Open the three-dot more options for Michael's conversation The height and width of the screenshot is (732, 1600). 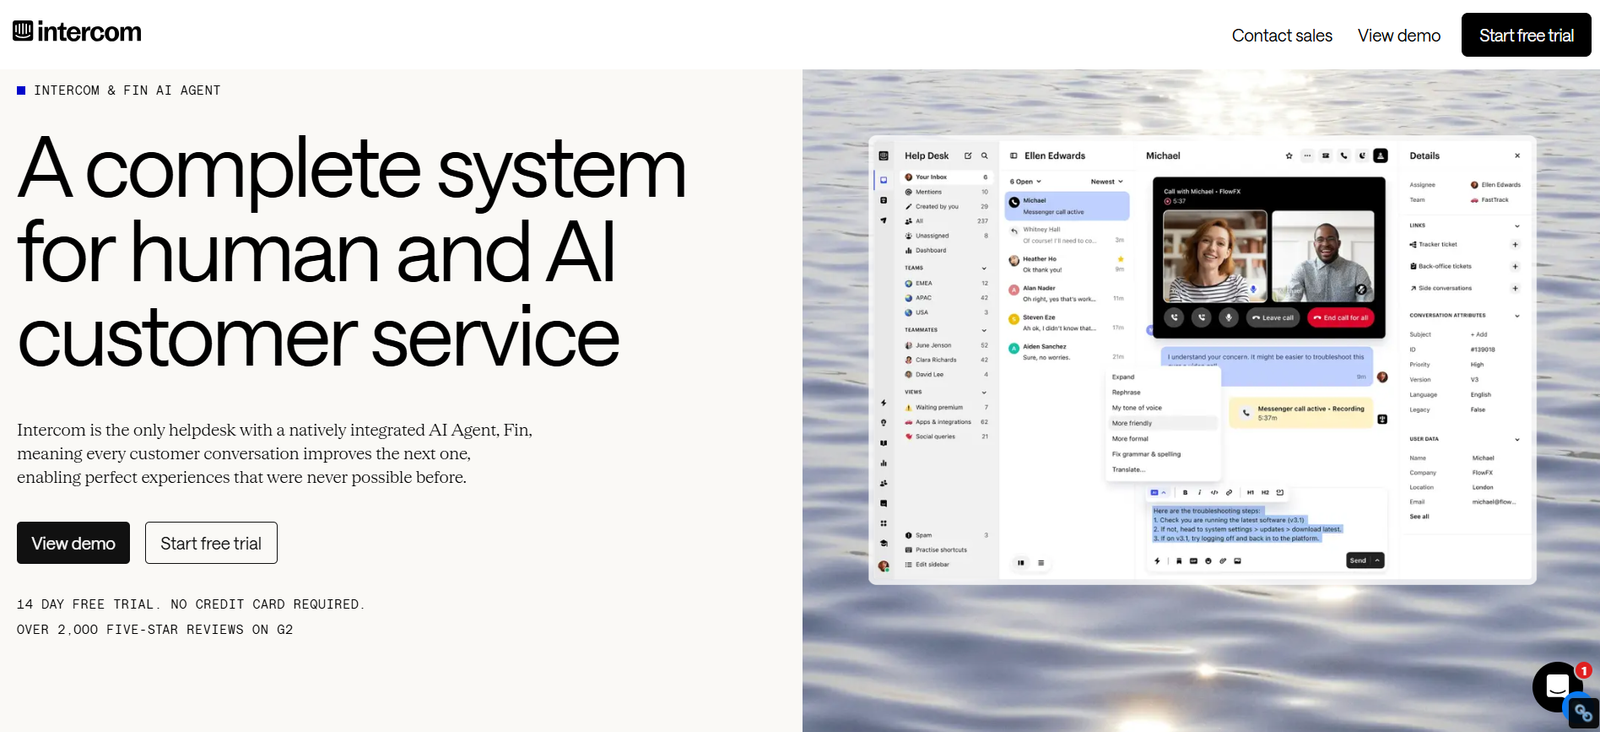tap(1307, 156)
